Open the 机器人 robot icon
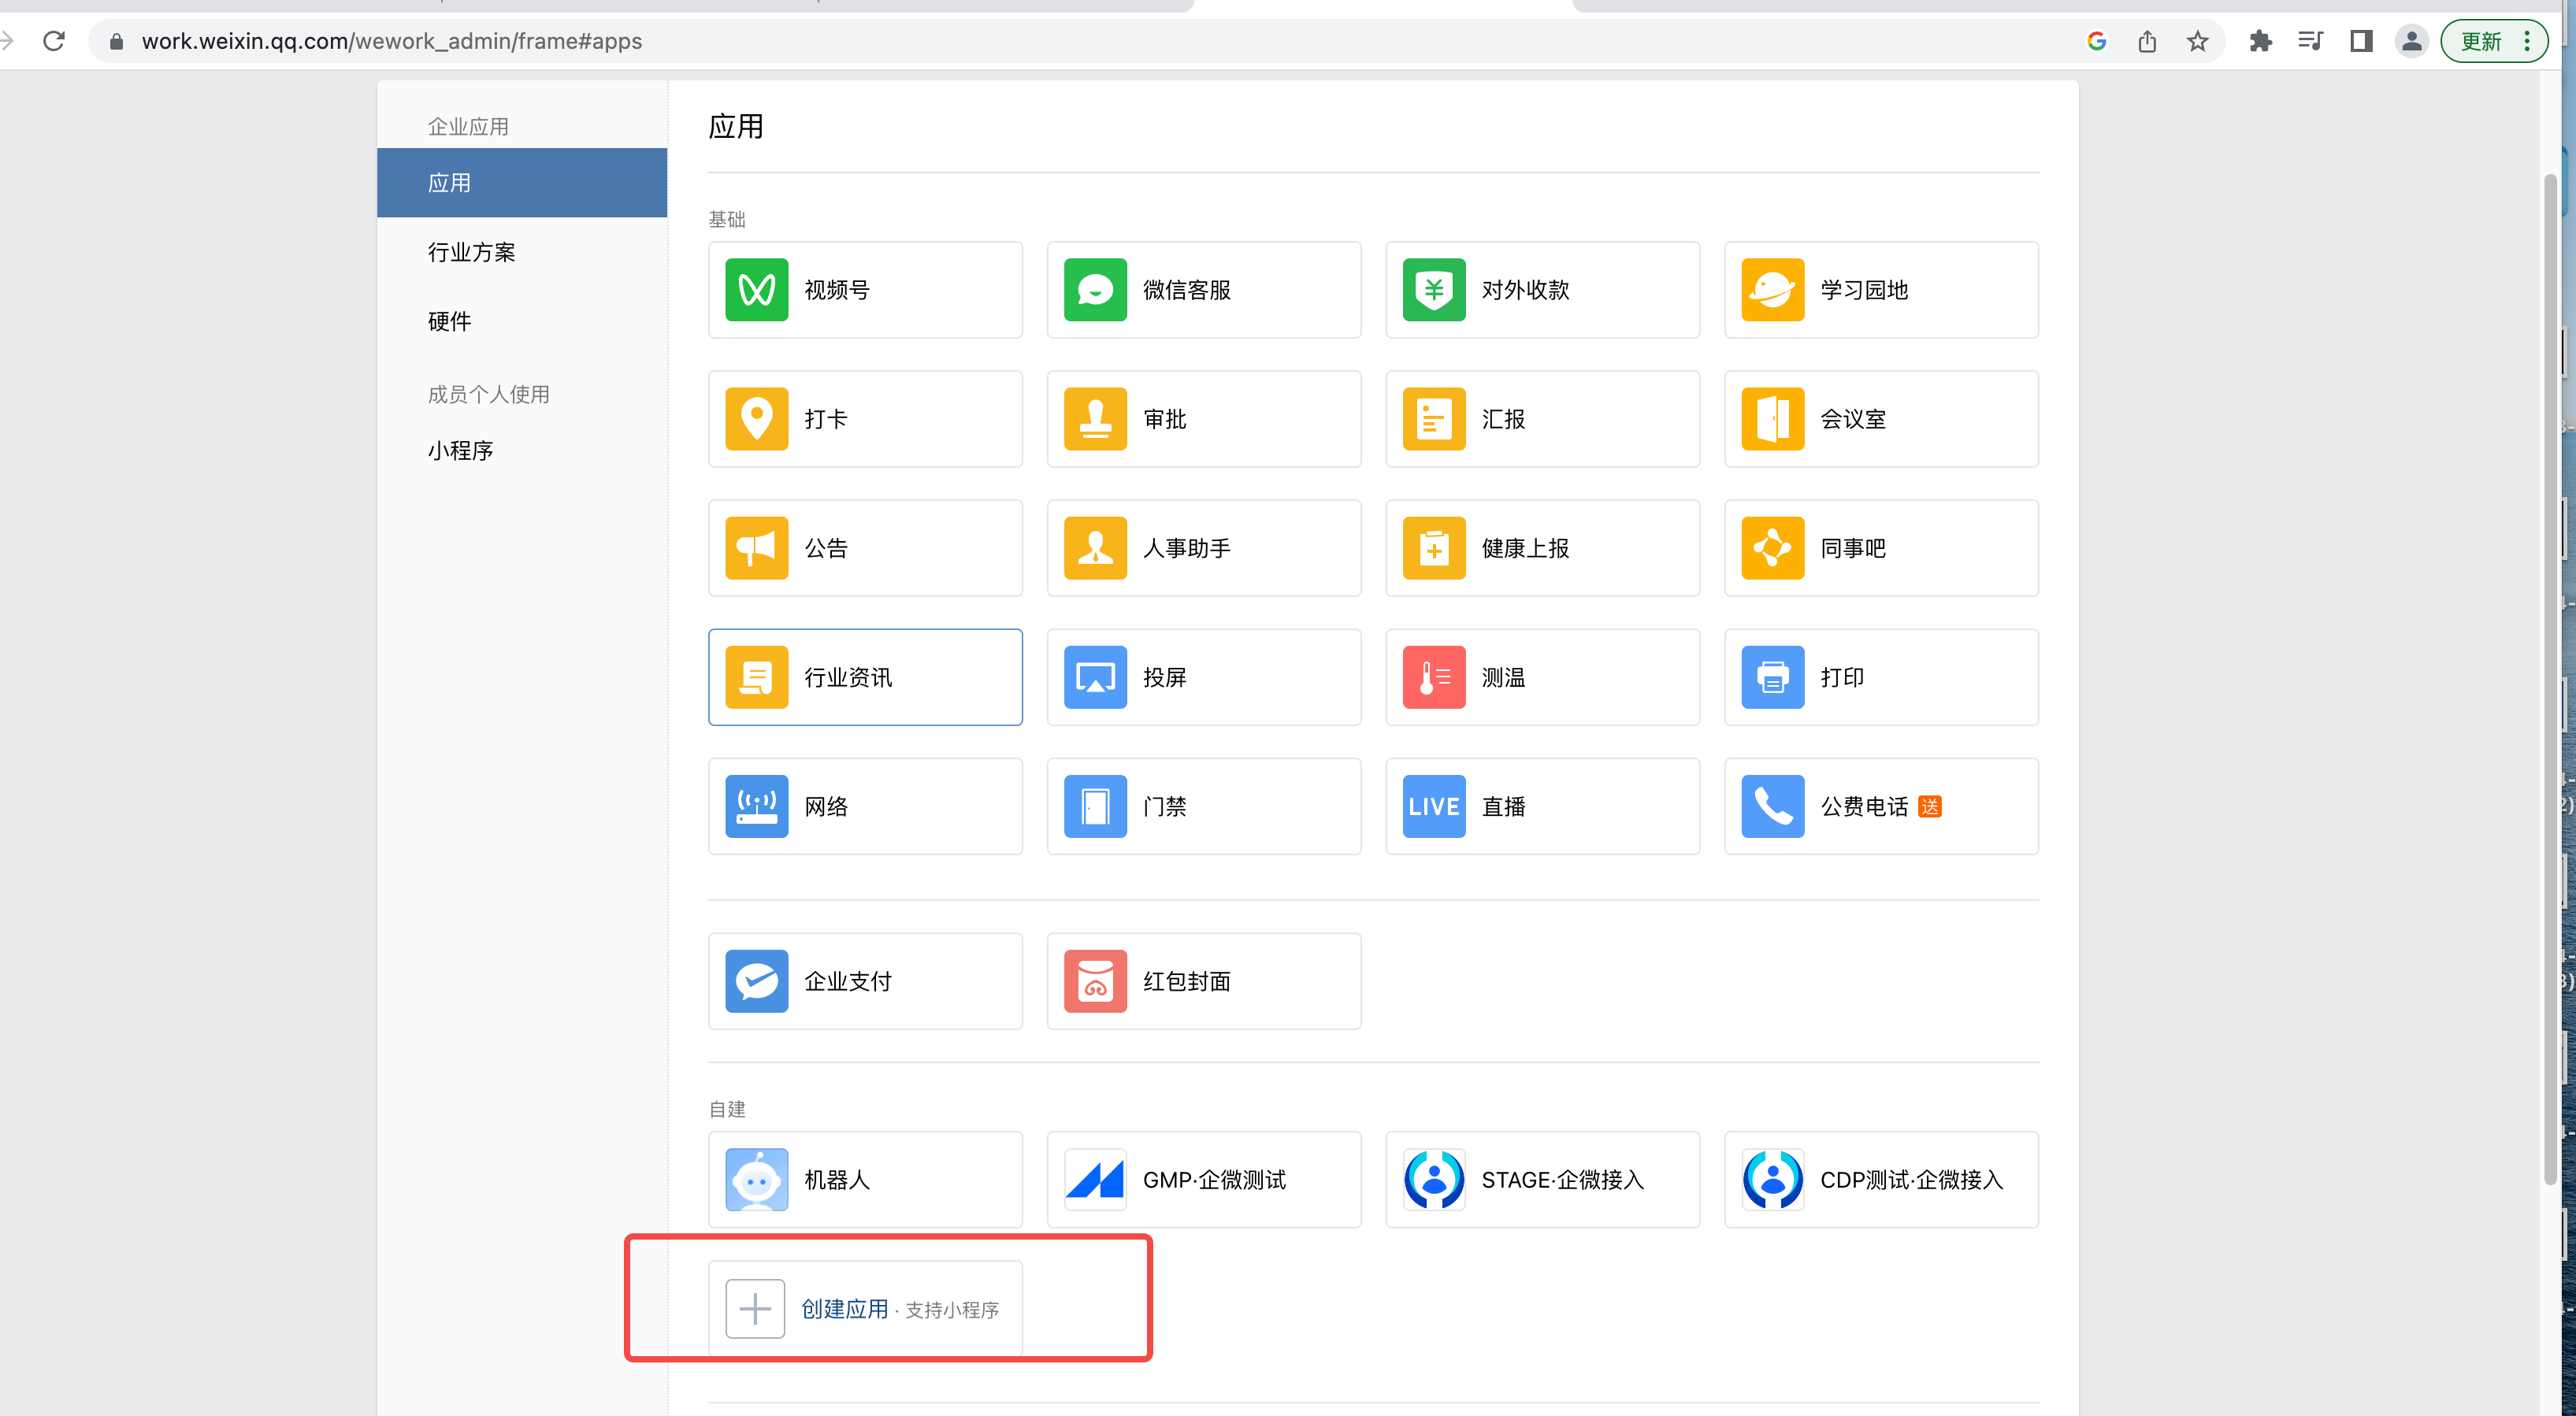This screenshot has width=2576, height=1416. pos(756,1180)
